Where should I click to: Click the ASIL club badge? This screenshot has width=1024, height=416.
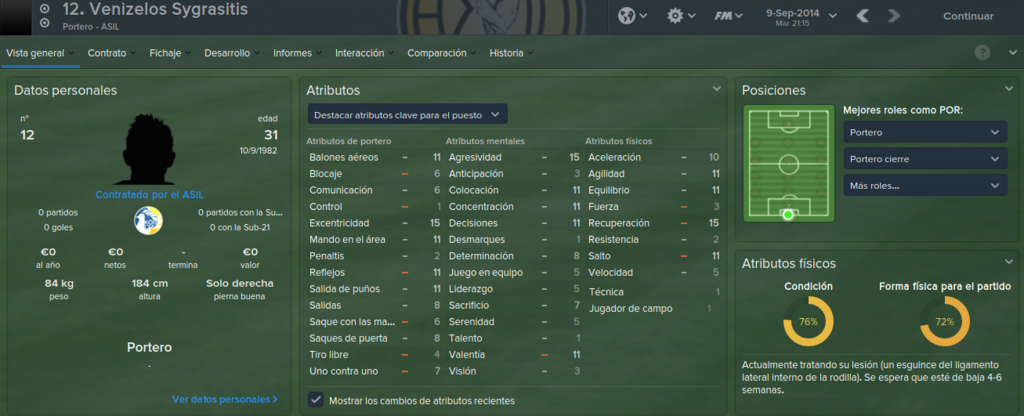pos(148,220)
